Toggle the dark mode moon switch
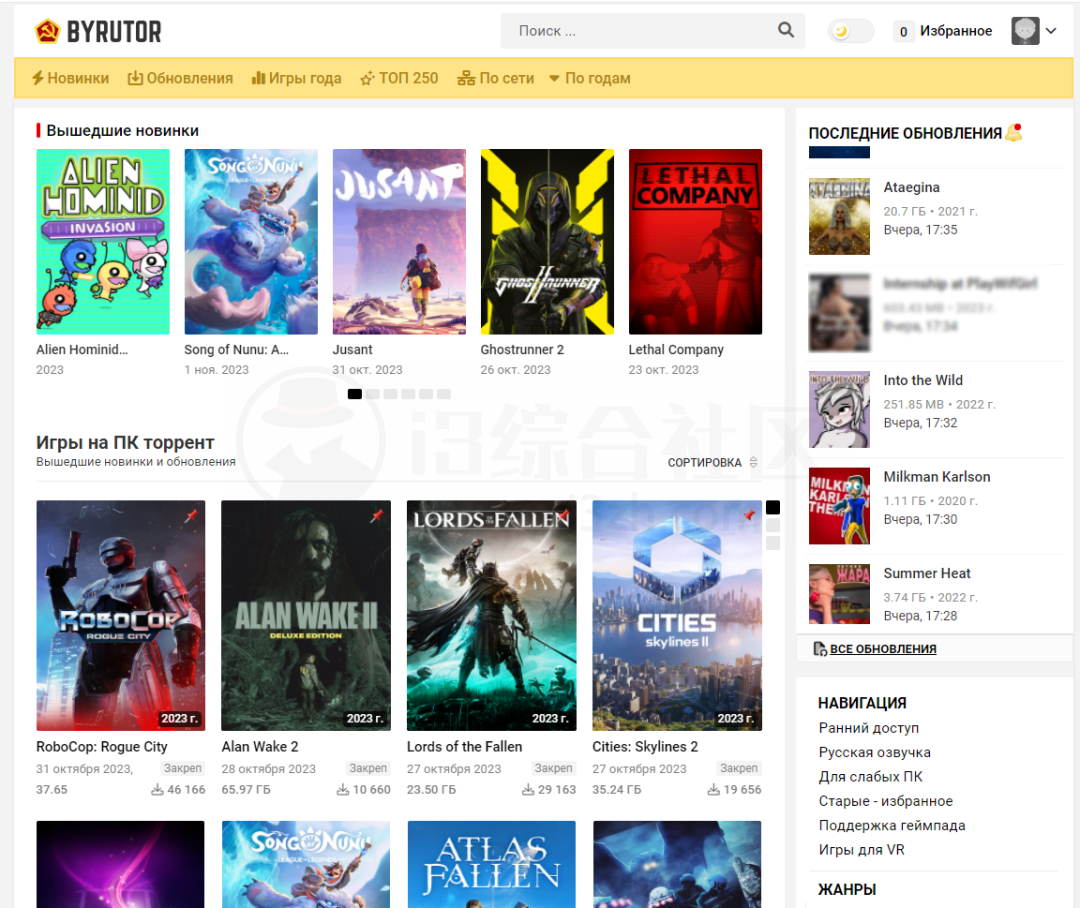Screen dimensions: 1080x908 (x=851, y=31)
